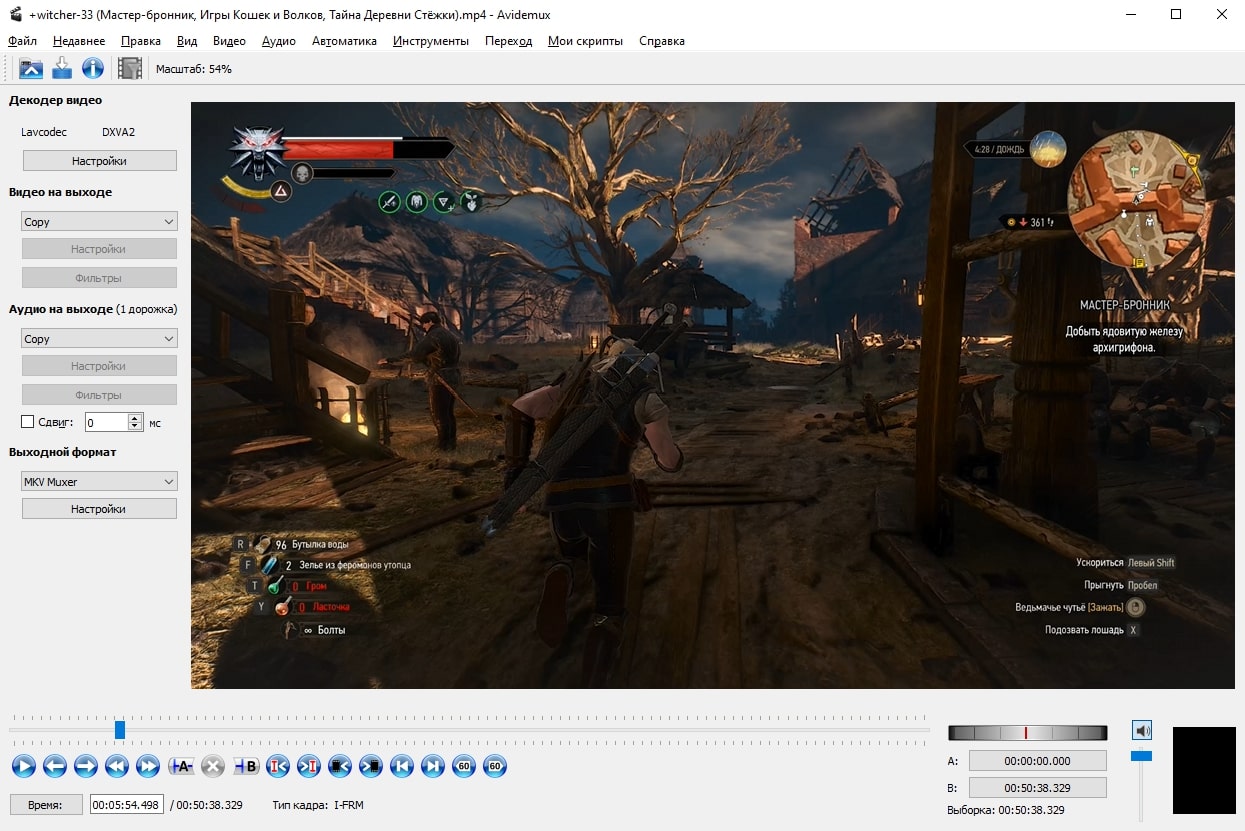Set selection end marker B
The image size is (1245, 831).
click(245, 766)
